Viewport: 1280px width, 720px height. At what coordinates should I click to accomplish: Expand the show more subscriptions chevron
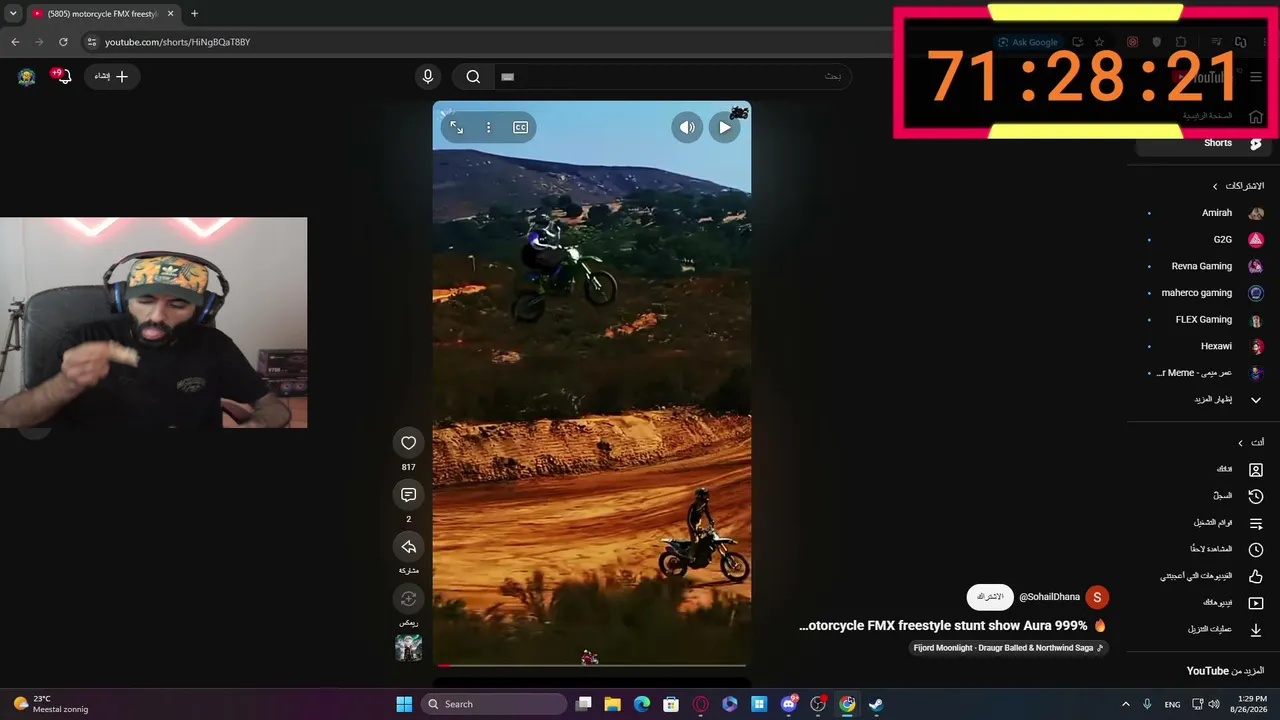pos(1256,400)
